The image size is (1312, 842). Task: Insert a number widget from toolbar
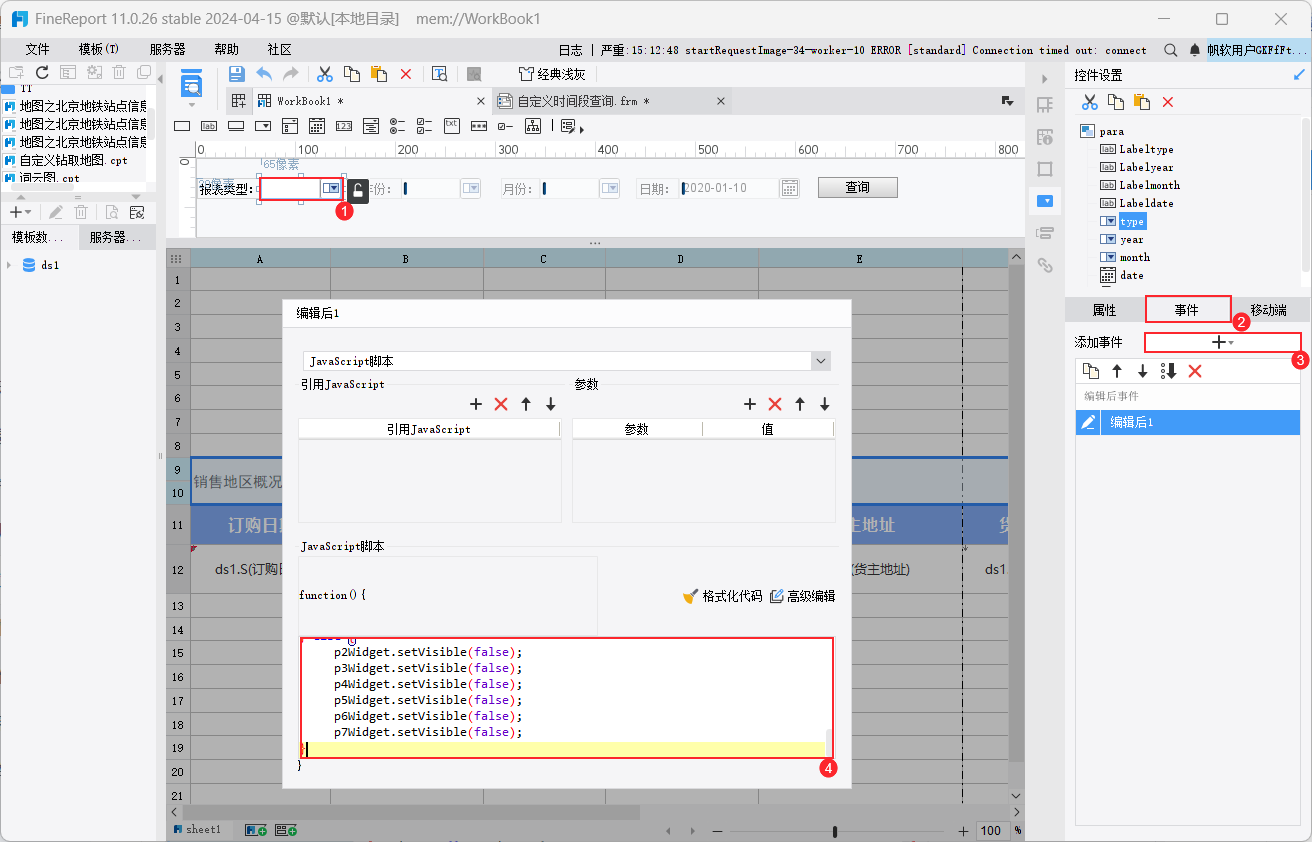(343, 126)
